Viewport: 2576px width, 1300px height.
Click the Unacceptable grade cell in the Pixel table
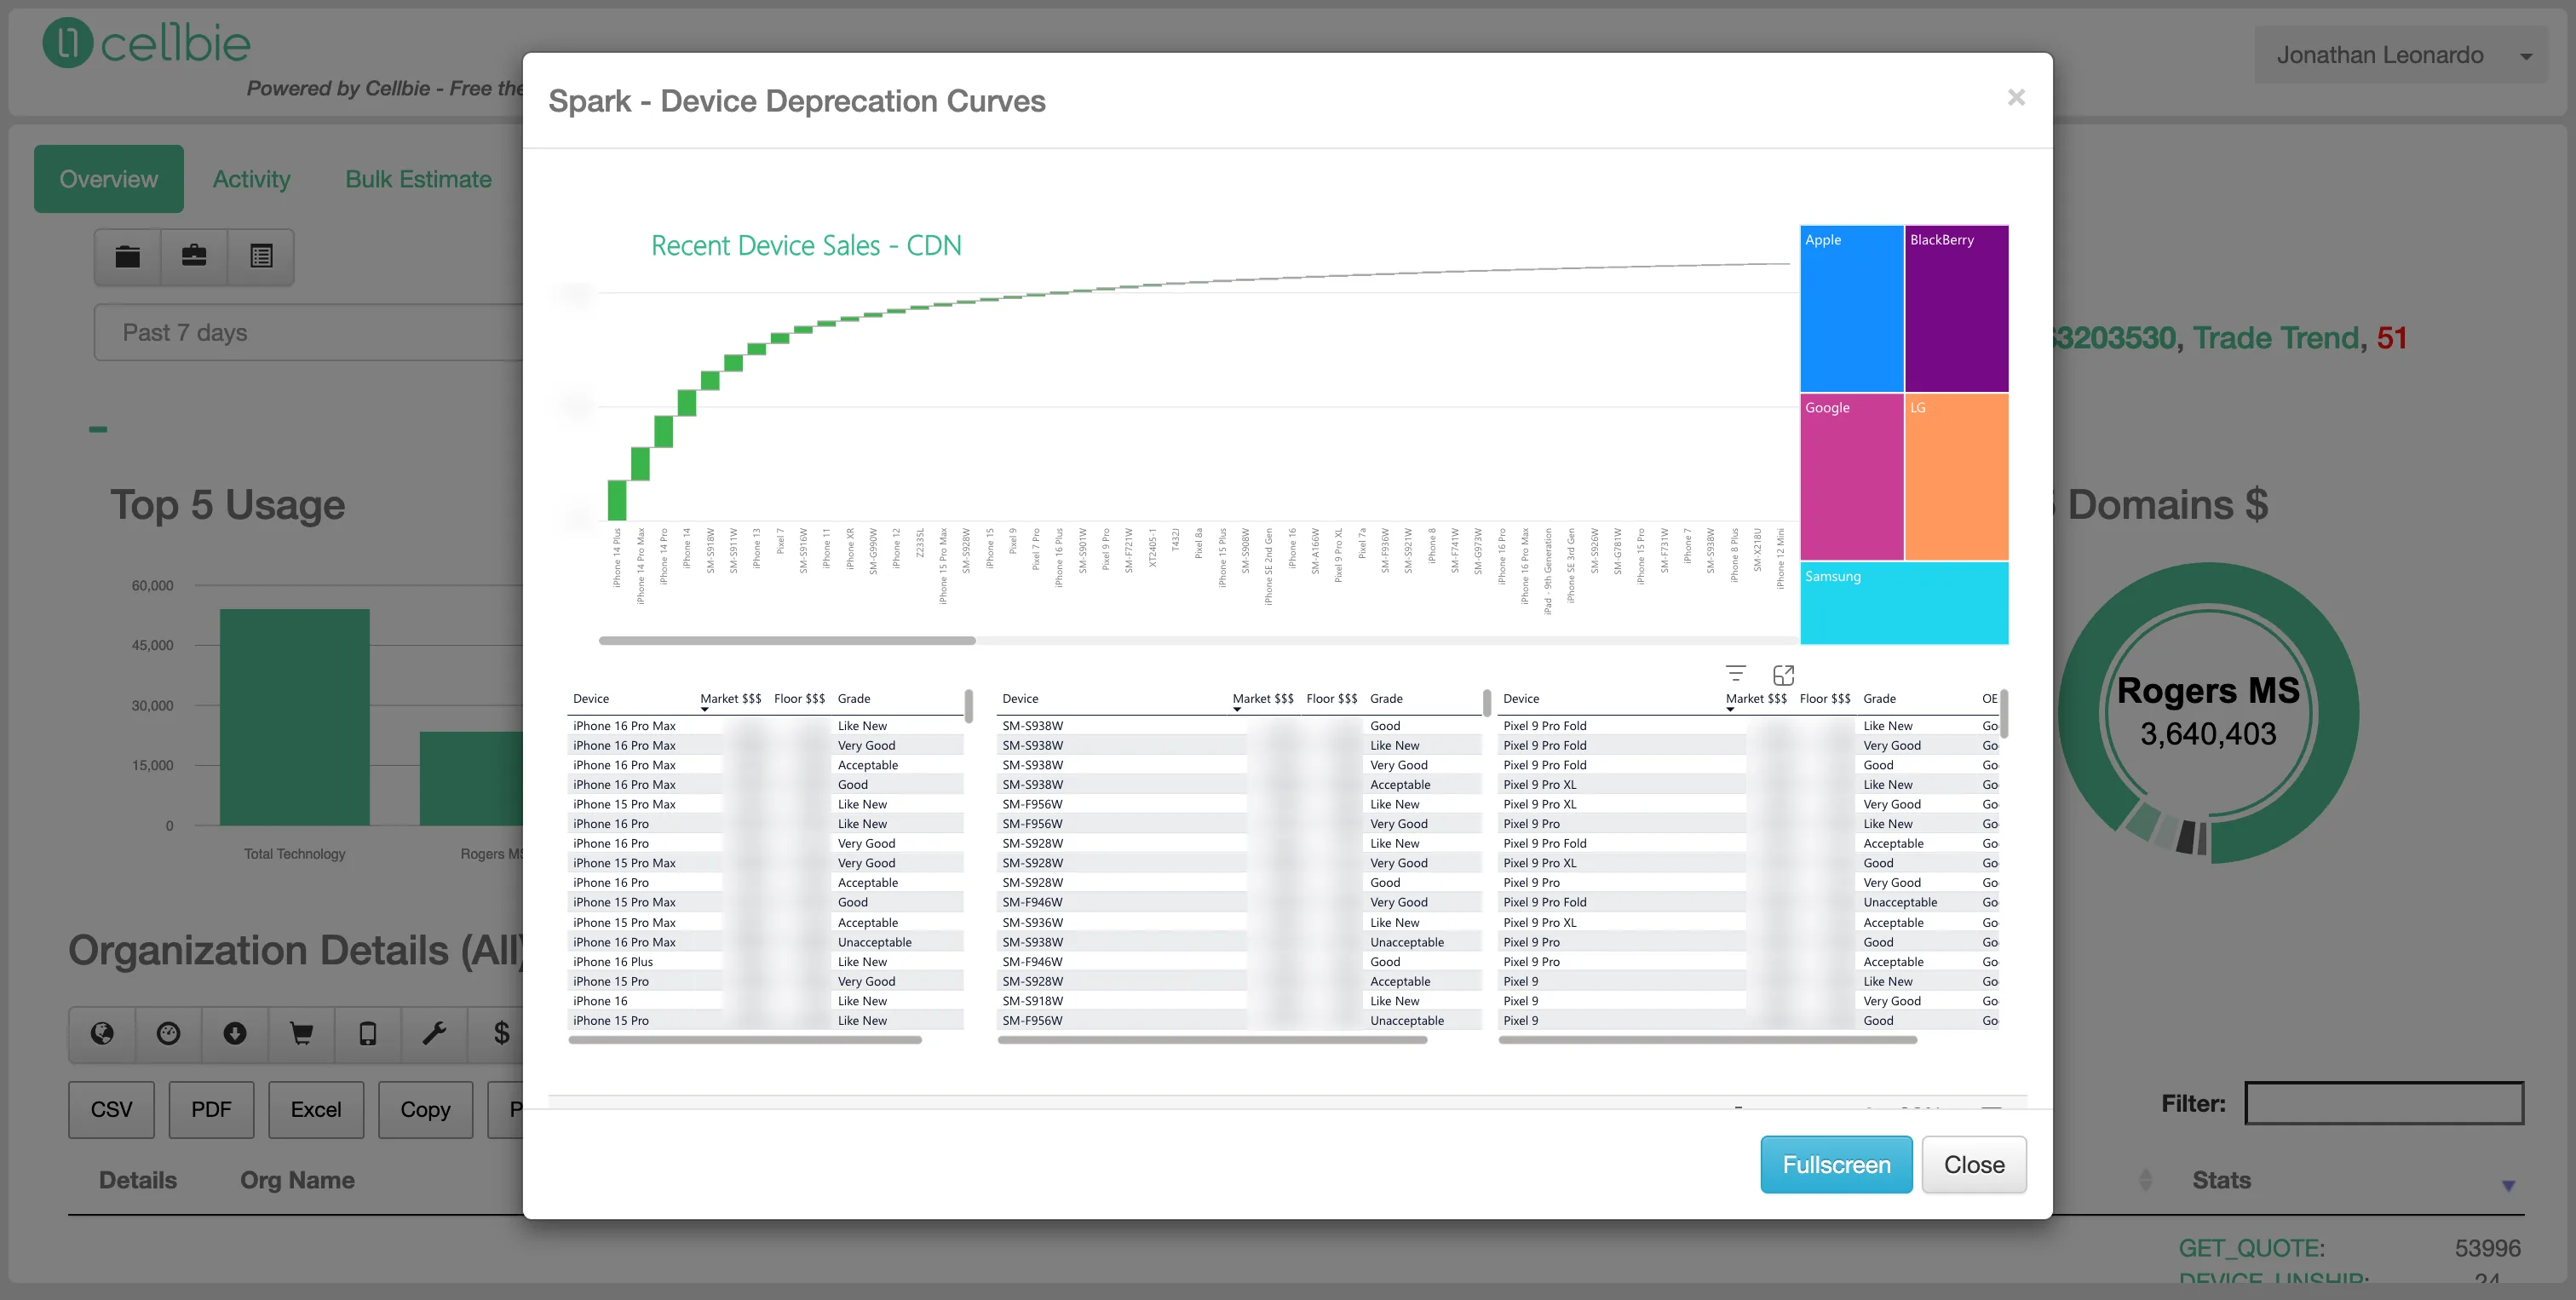[1900, 902]
